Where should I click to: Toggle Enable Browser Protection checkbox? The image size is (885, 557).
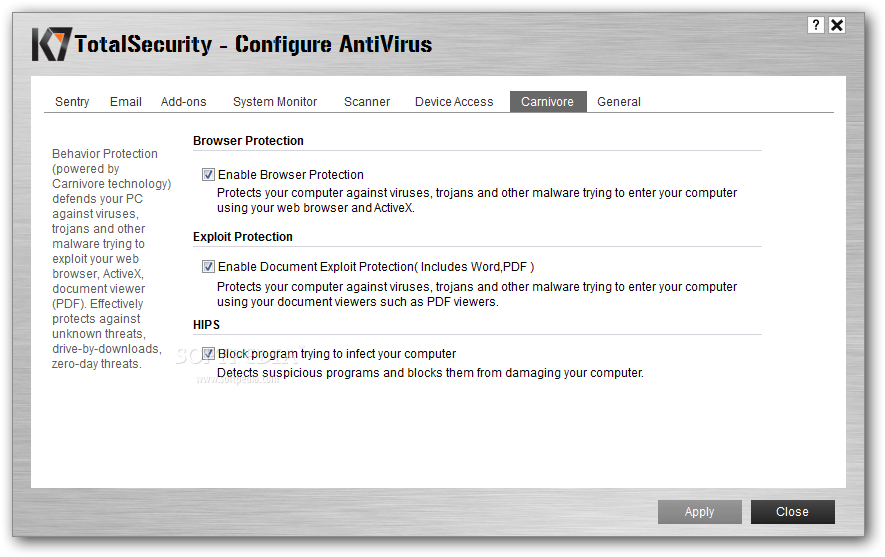(x=208, y=174)
